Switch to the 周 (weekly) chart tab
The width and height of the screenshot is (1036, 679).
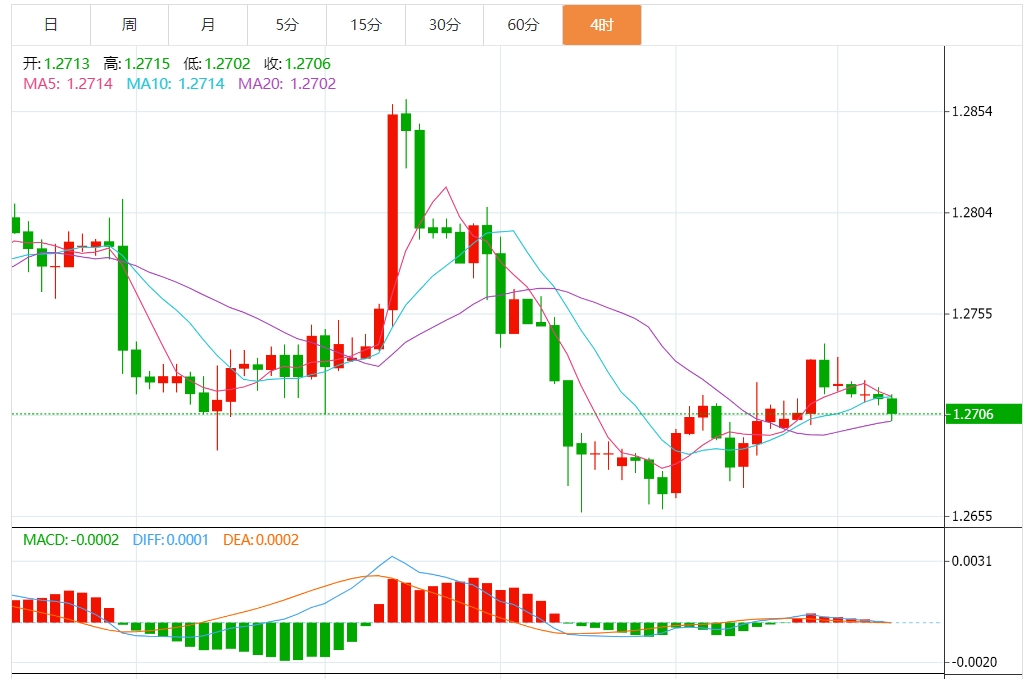click(x=130, y=25)
